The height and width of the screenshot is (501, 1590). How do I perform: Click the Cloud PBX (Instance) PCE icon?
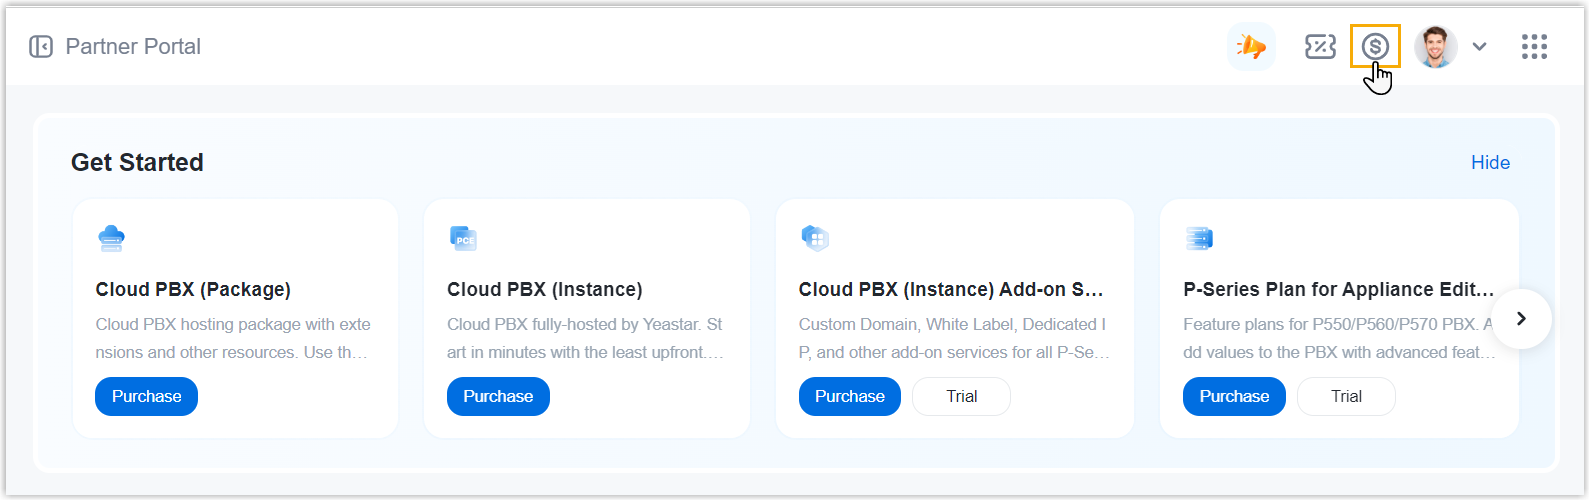point(463,239)
